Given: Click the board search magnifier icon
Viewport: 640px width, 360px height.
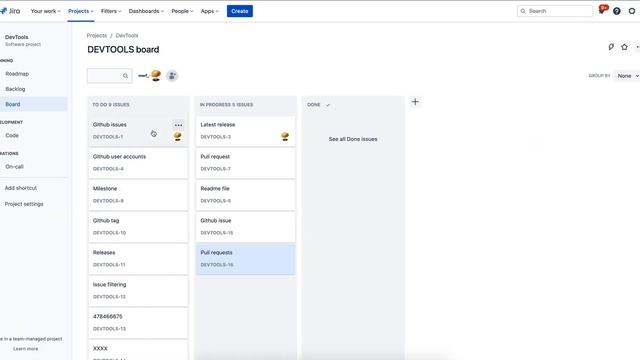Looking at the screenshot, I should pos(125,76).
